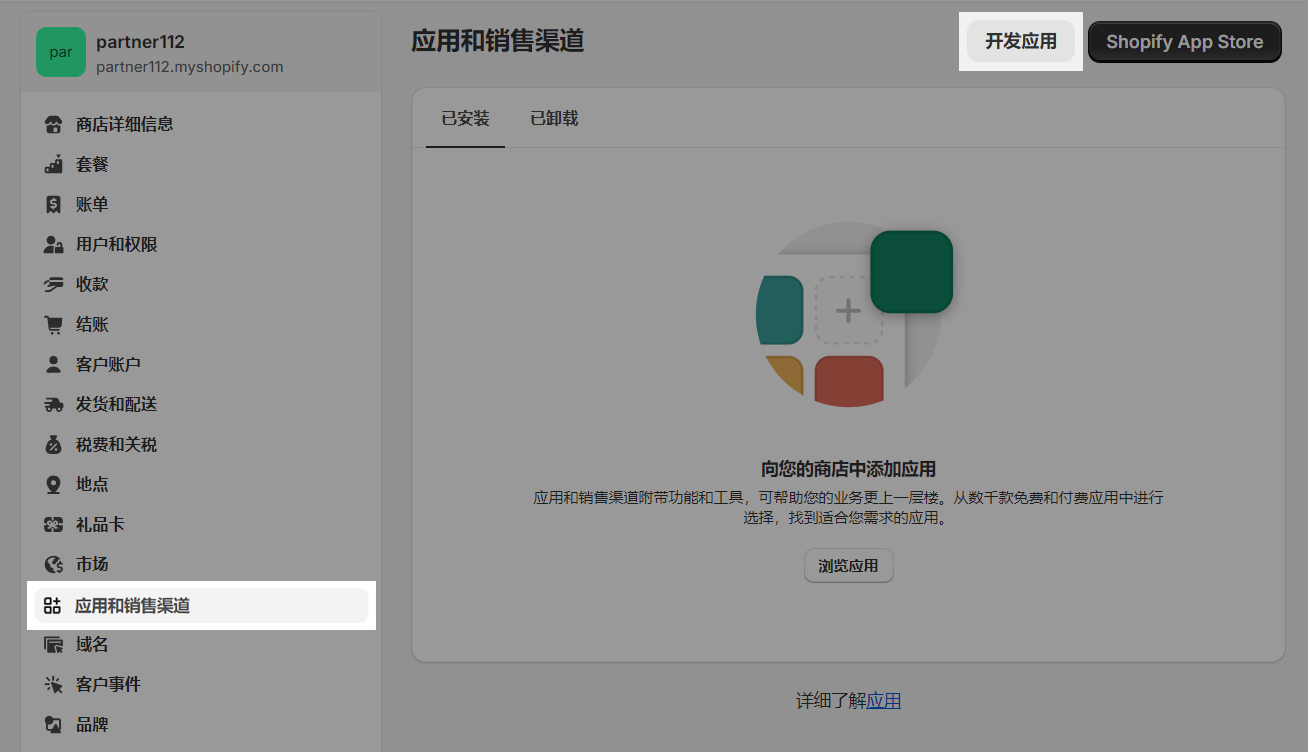This screenshot has height=752, width=1308.
Task: Click the 结账 shopping cart icon
Action: [x=54, y=324]
